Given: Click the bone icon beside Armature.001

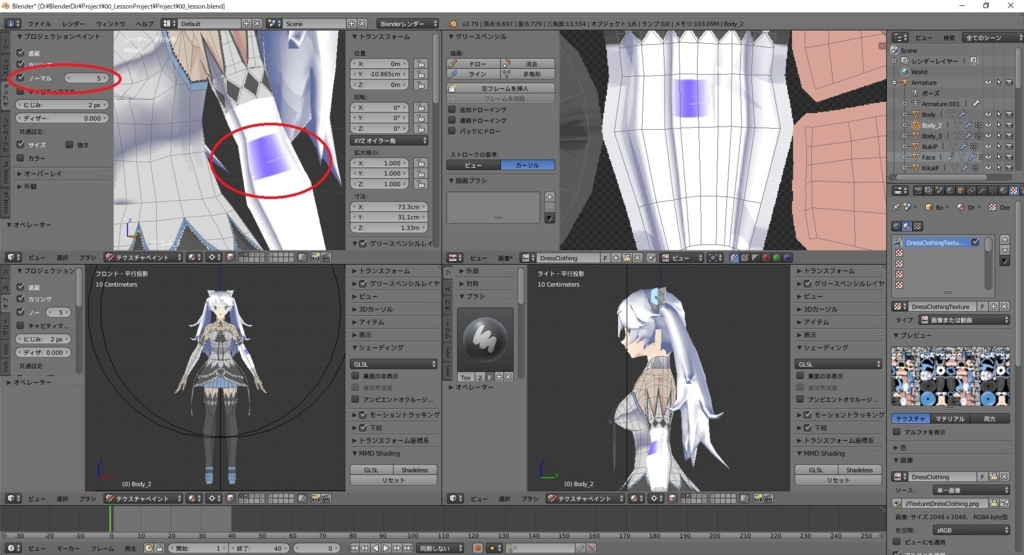Looking at the screenshot, I should pos(976,104).
